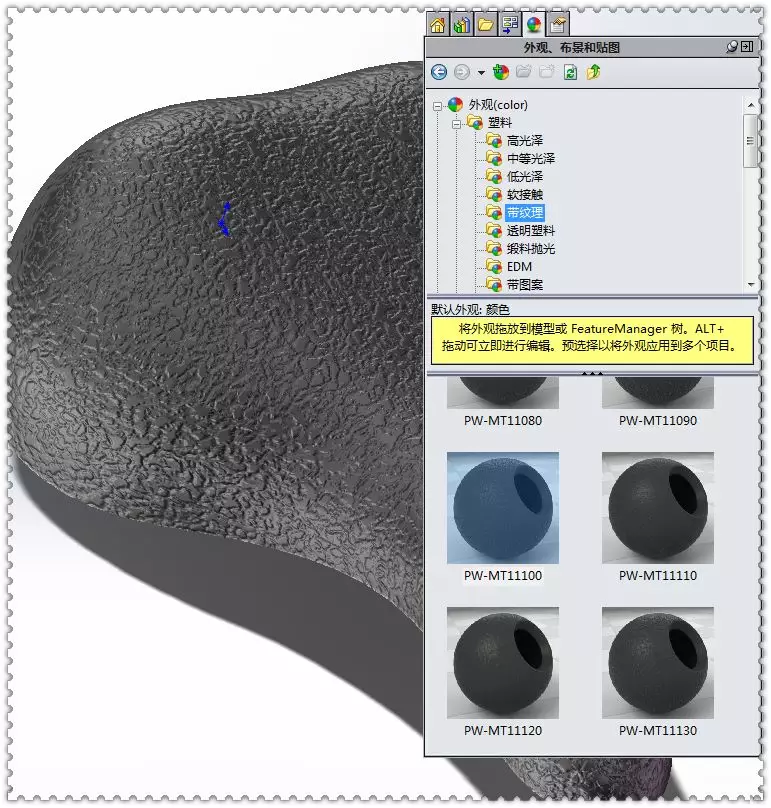This screenshot has width=771, height=808.
Task: Click the 带图案 folder icon
Action: pos(494,284)
